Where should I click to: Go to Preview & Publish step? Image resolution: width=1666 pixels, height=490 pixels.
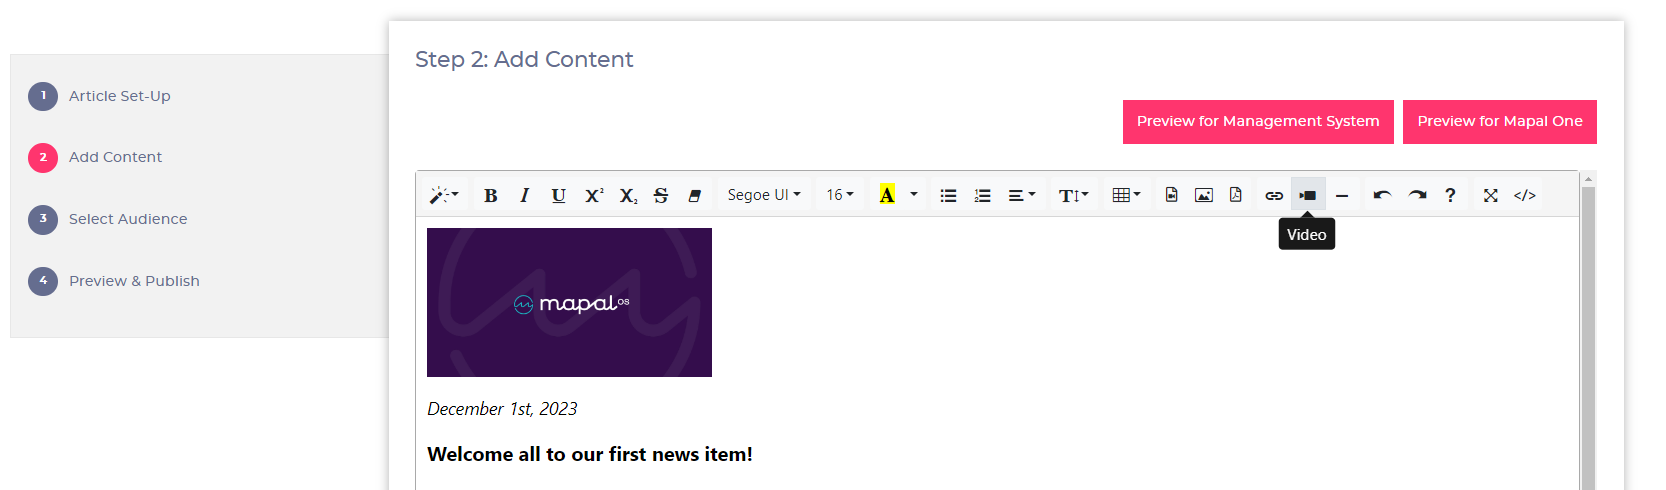(x=134, y=281)
